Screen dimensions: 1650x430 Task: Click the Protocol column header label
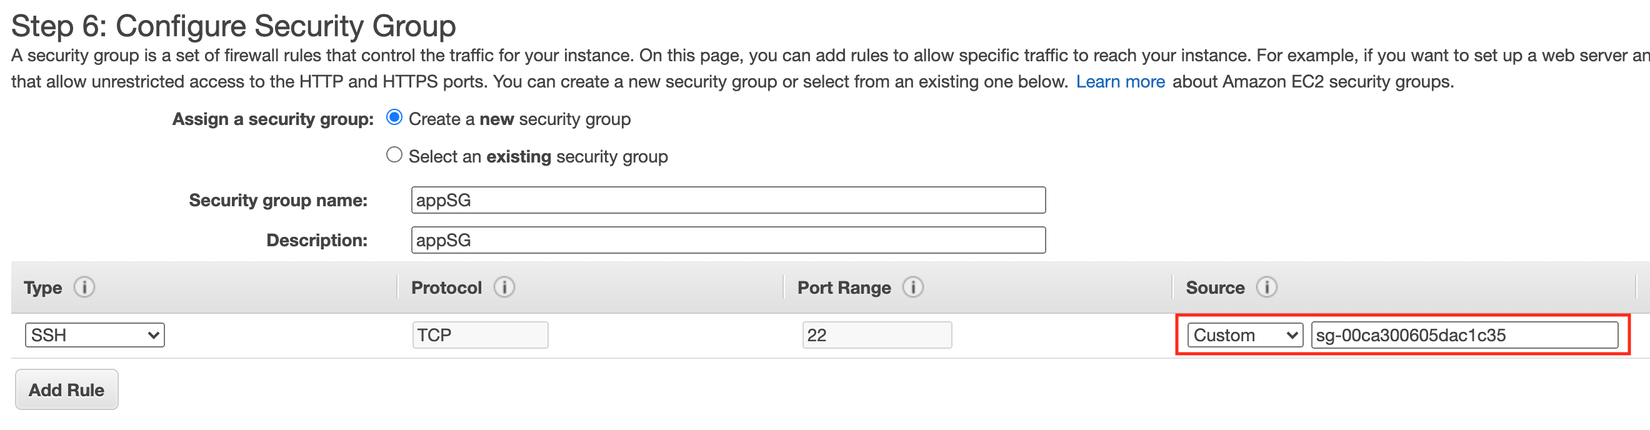click(446, 288)
